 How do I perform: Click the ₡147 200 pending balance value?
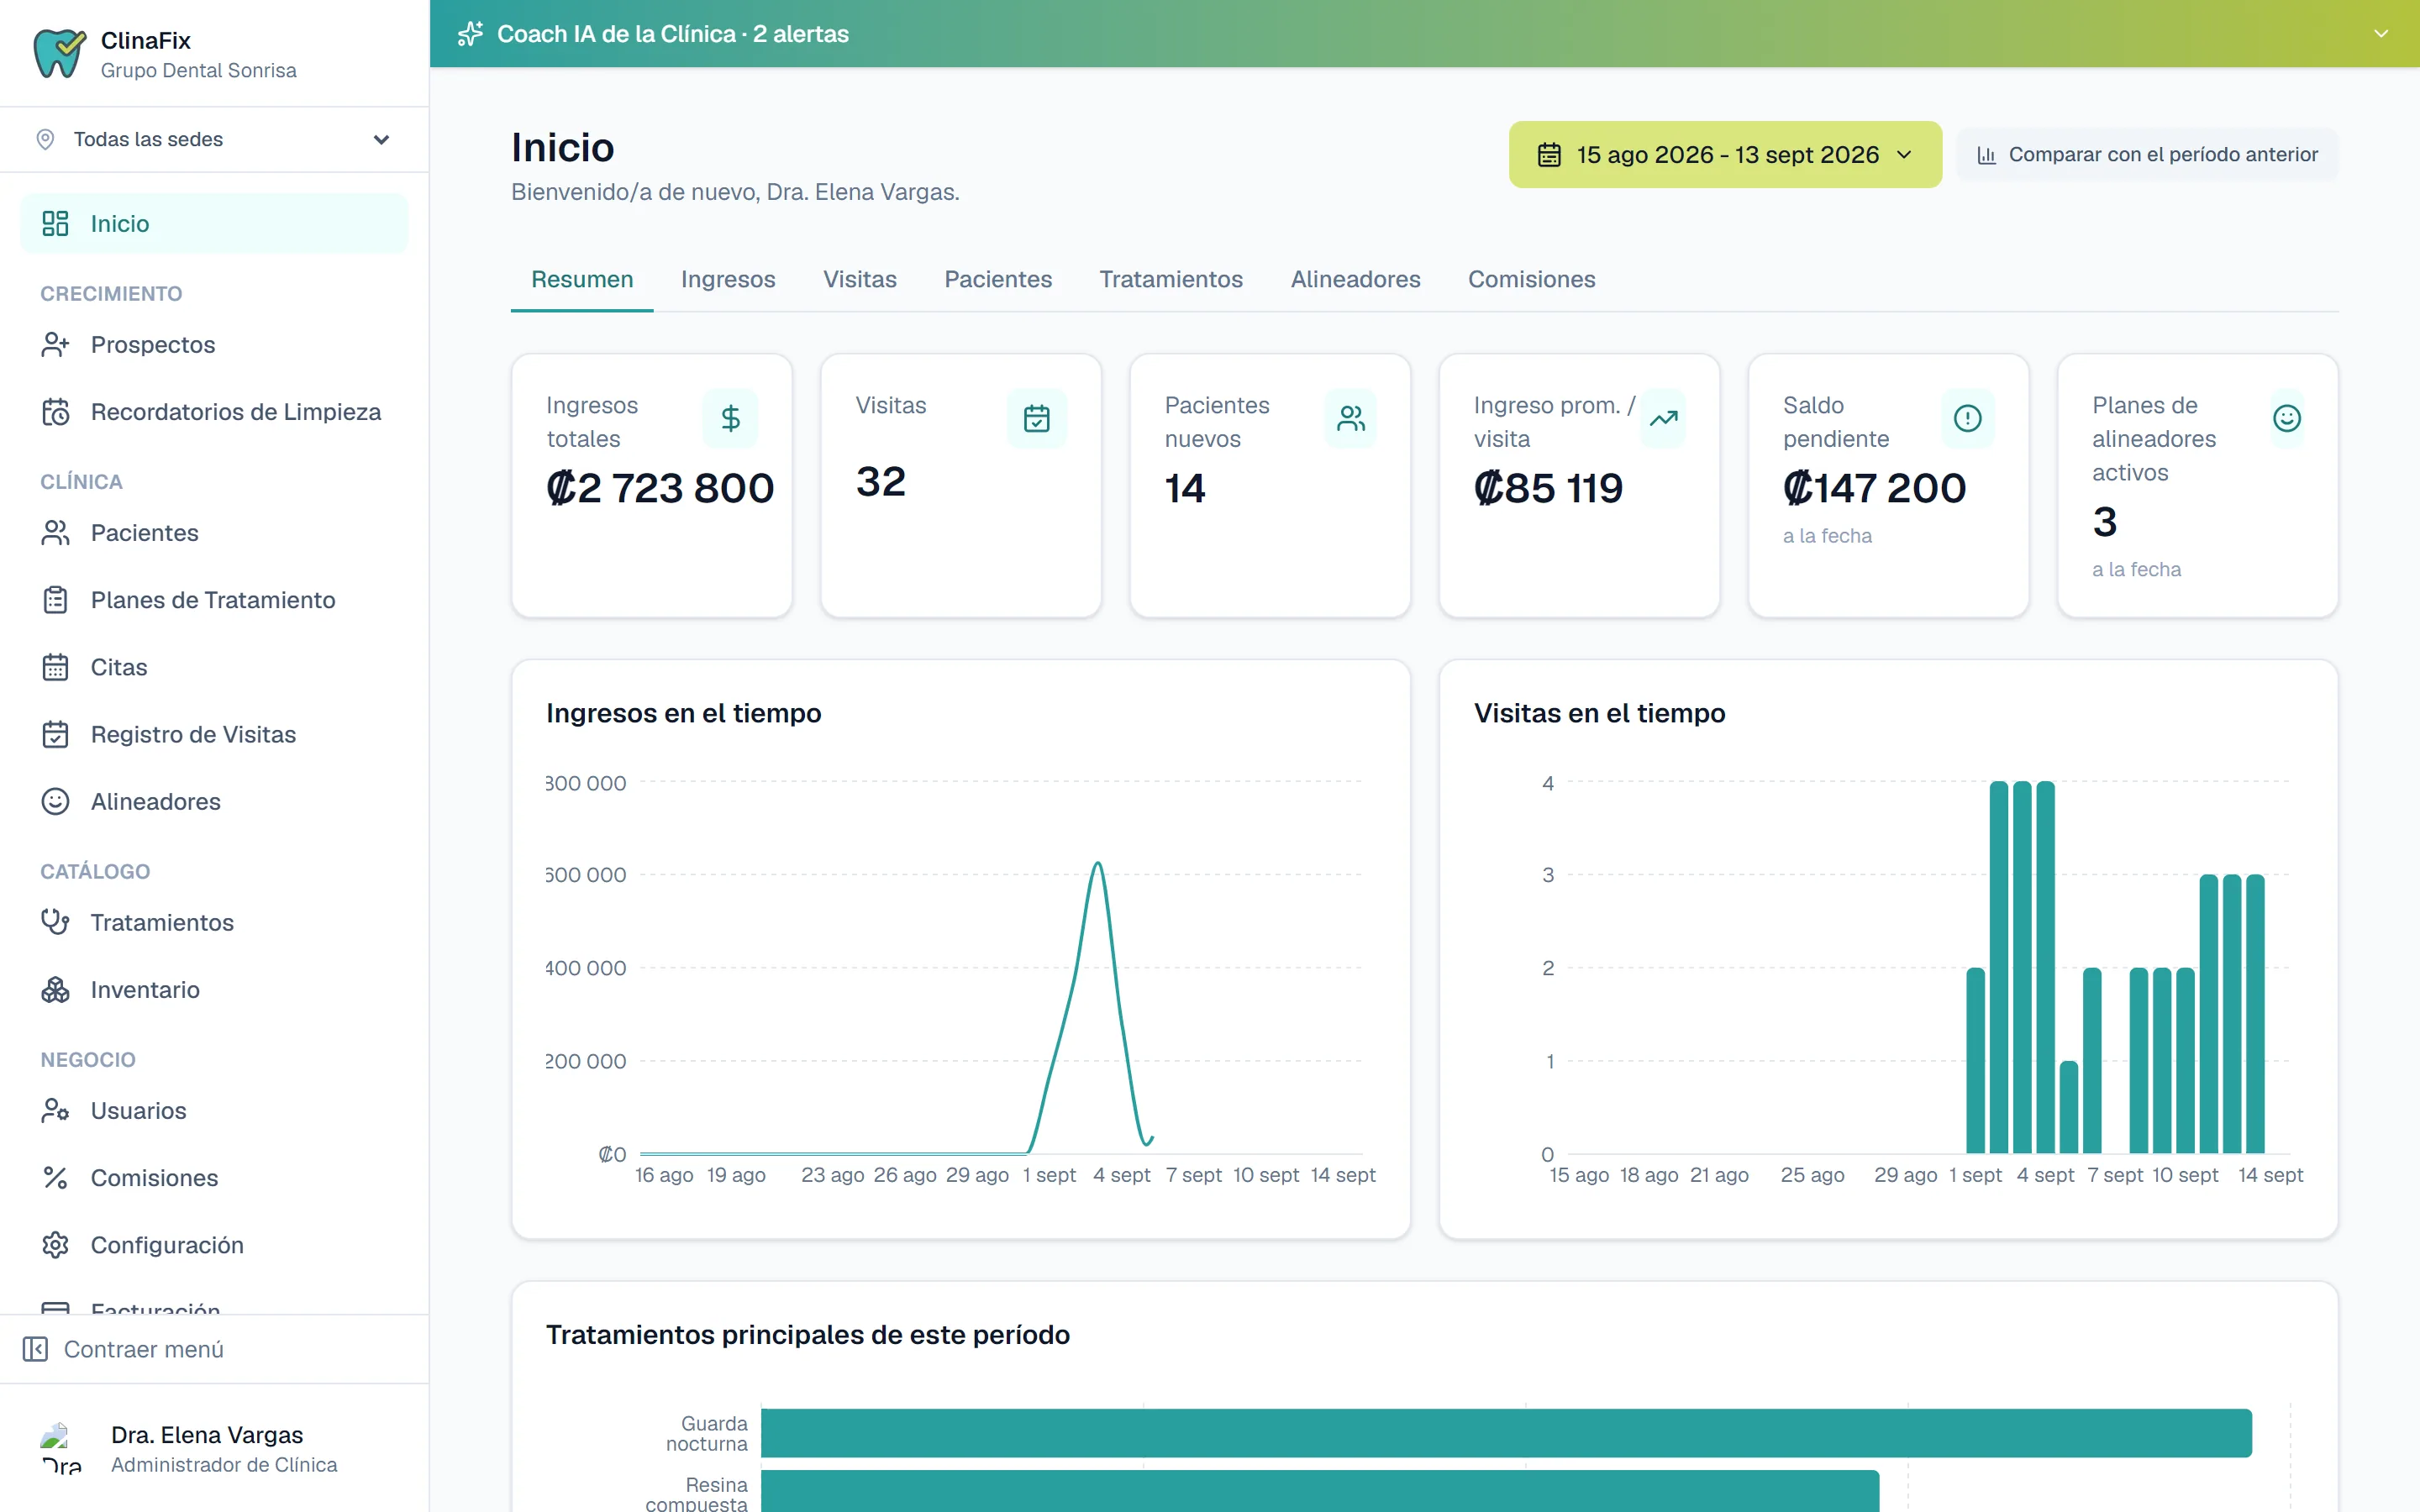[1874, 488]
